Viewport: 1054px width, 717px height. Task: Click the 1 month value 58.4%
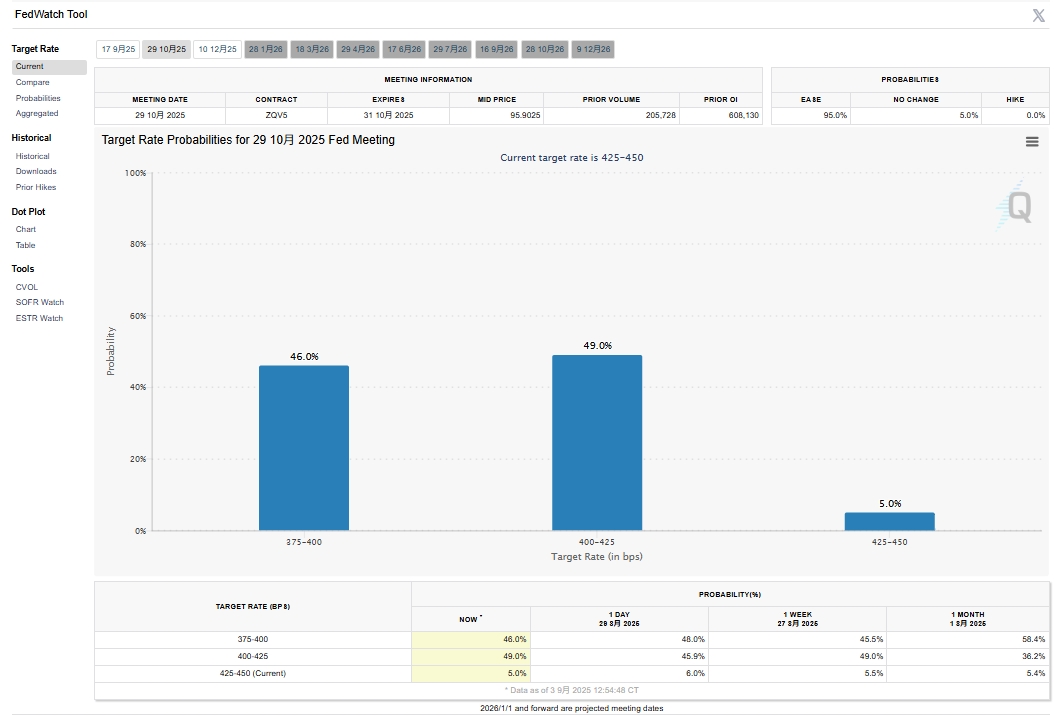(x=1034, y=640)
